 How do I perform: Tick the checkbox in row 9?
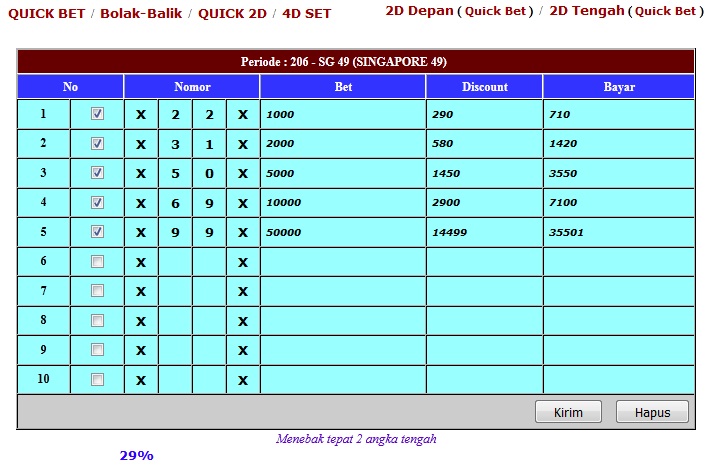tap(97, 350)
